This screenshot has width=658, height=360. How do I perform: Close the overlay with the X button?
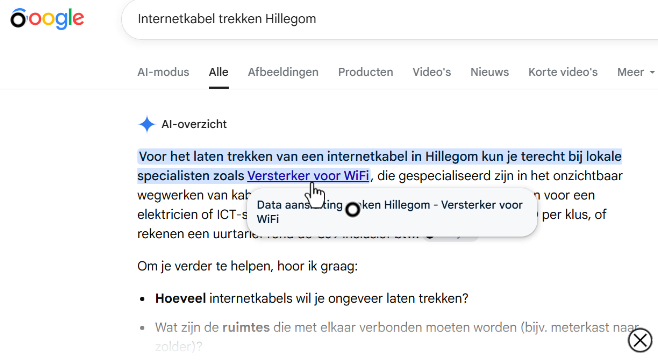640,340
